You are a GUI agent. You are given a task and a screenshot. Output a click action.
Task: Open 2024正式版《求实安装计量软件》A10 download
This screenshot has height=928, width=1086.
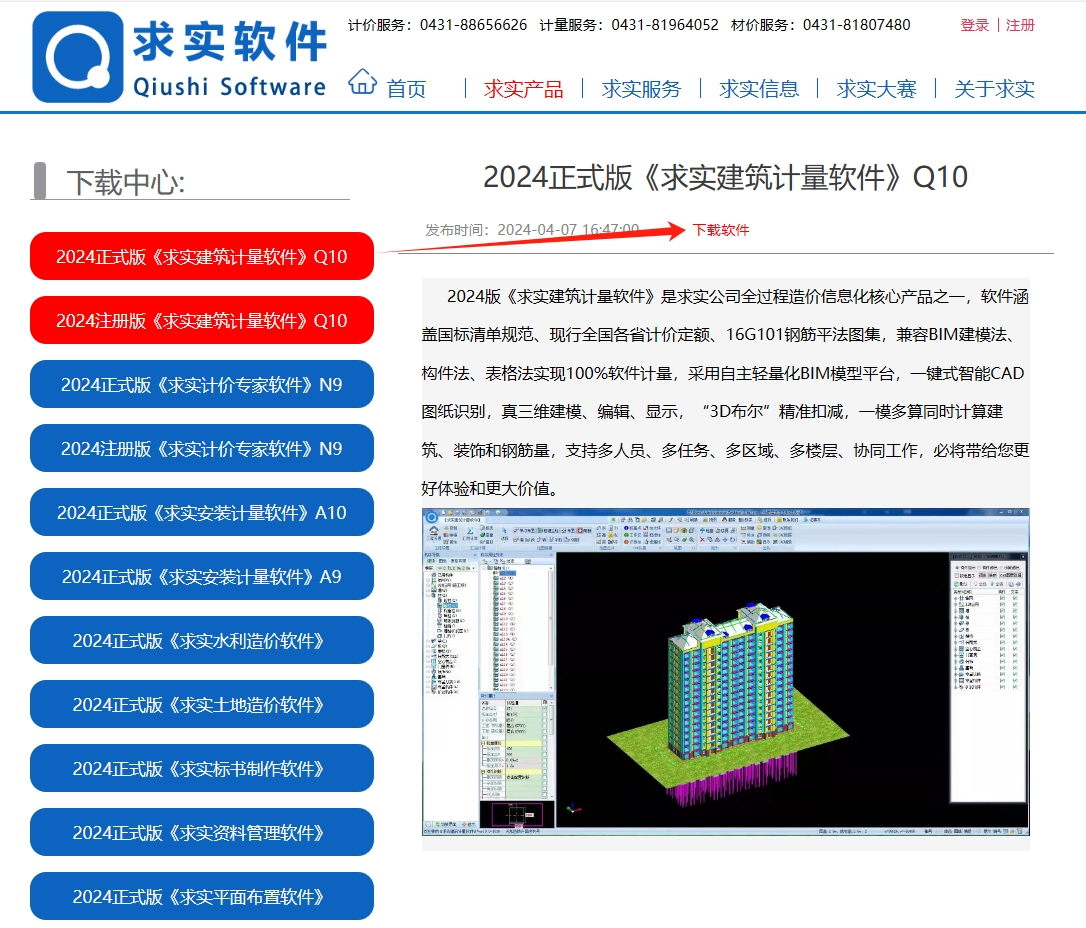[202, 512]
